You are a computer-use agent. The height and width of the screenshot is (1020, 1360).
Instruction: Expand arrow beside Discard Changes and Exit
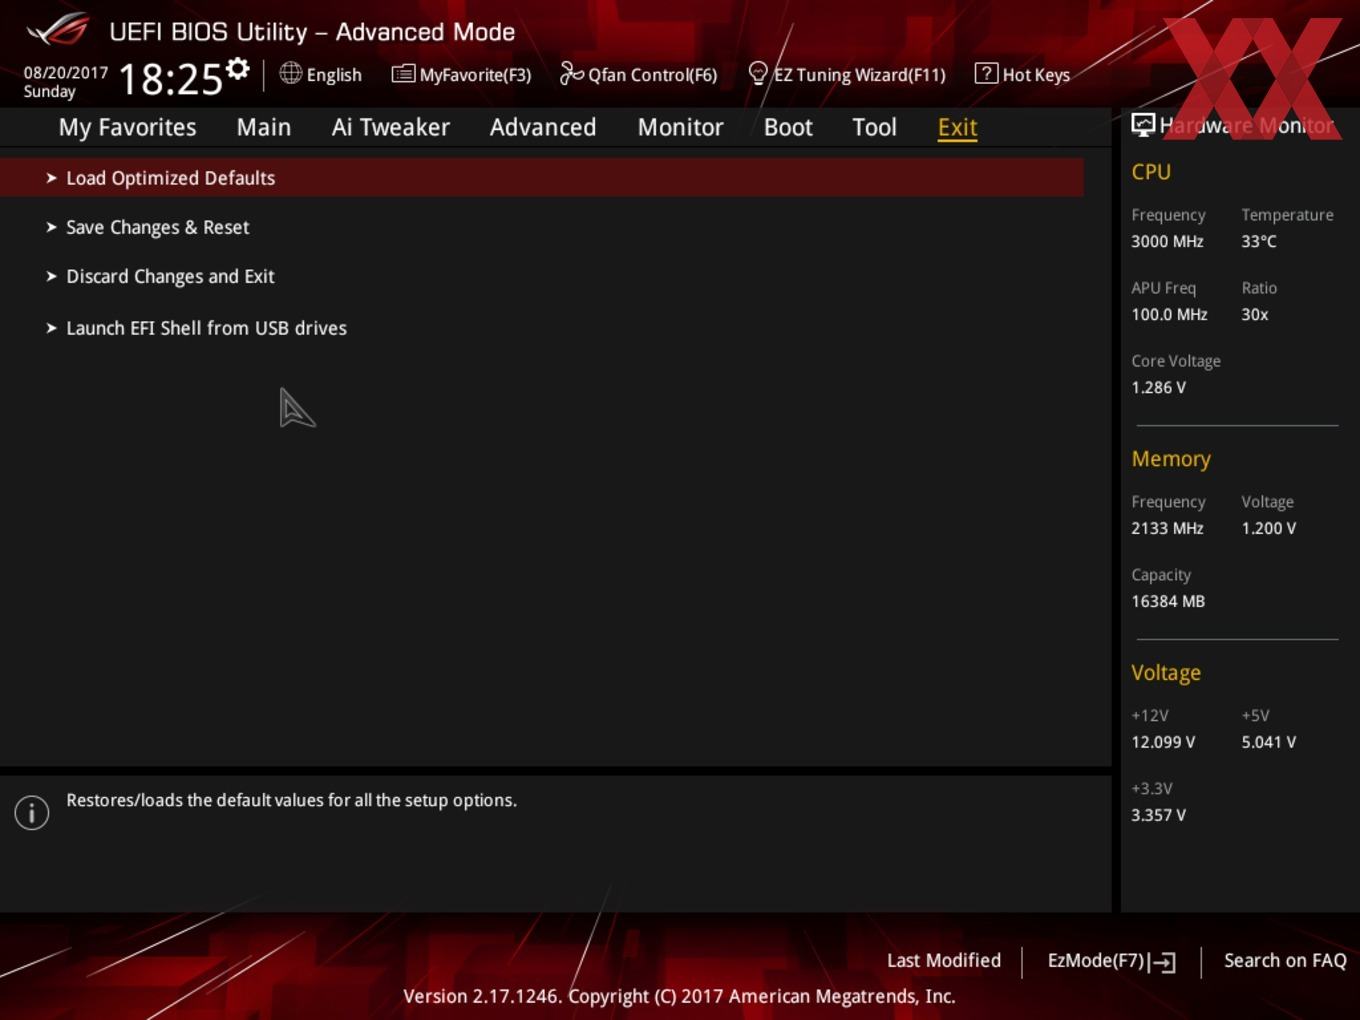(x=51, y=276)
